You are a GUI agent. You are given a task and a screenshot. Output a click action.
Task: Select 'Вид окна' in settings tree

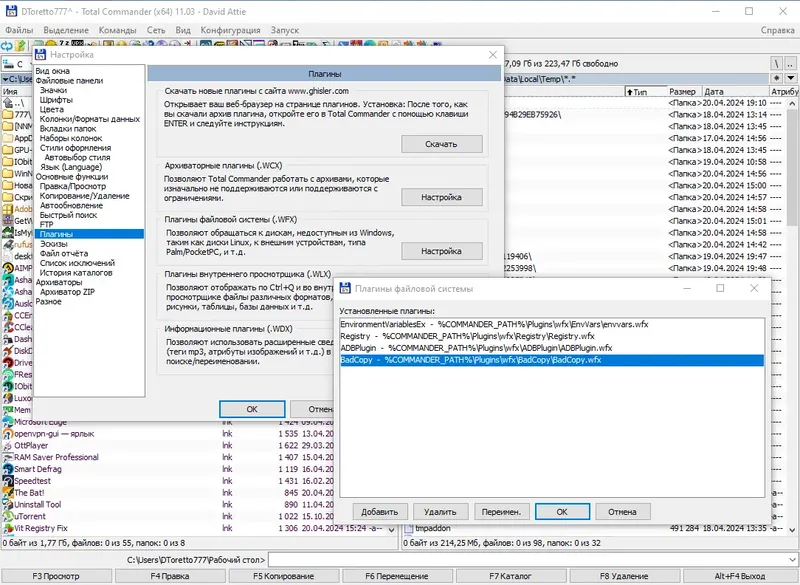[x=53, y=71]
